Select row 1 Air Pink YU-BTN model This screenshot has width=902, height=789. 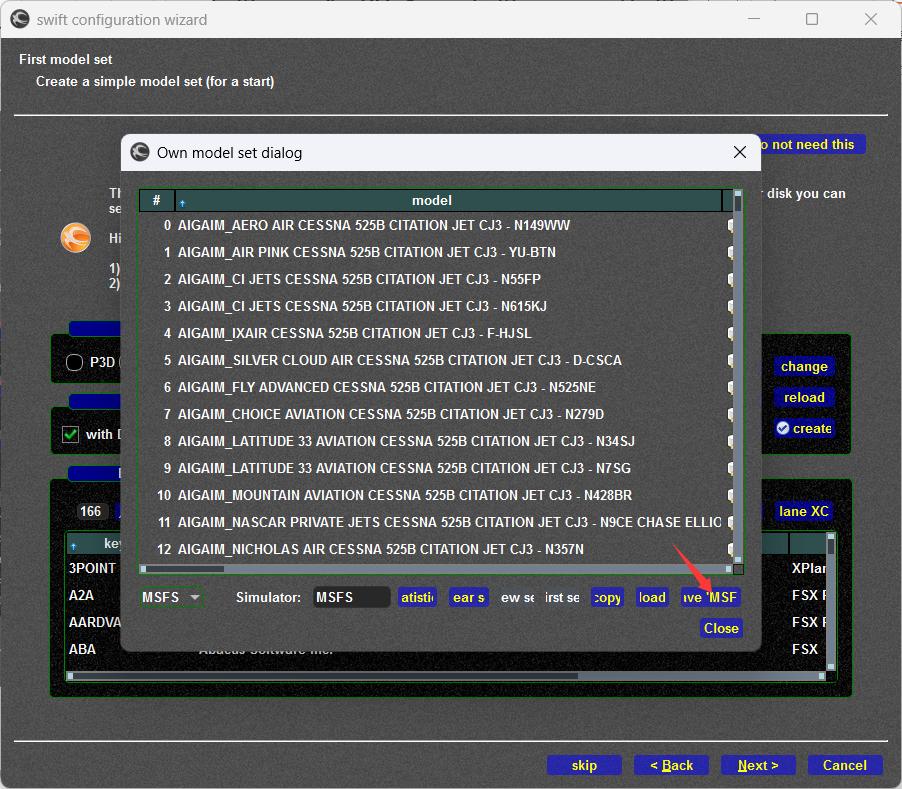point(435,252)
